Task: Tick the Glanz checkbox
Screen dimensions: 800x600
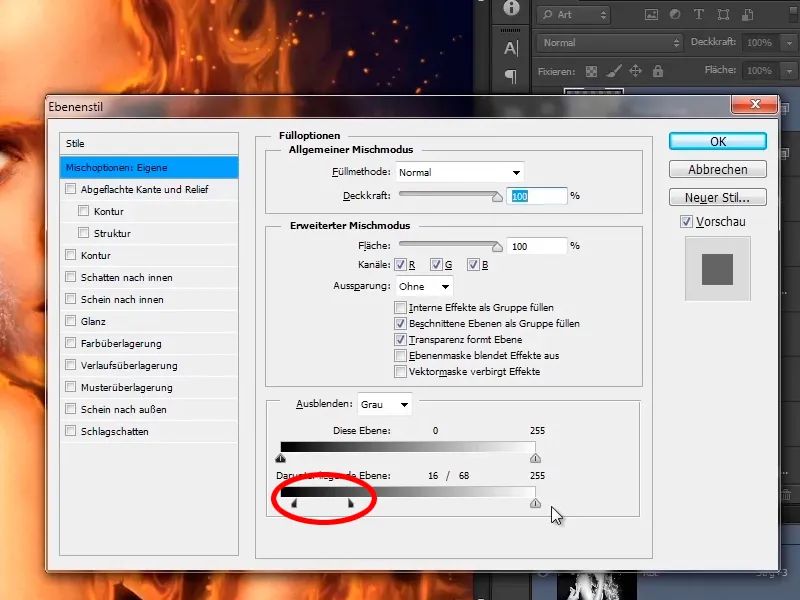Action: 70,321
